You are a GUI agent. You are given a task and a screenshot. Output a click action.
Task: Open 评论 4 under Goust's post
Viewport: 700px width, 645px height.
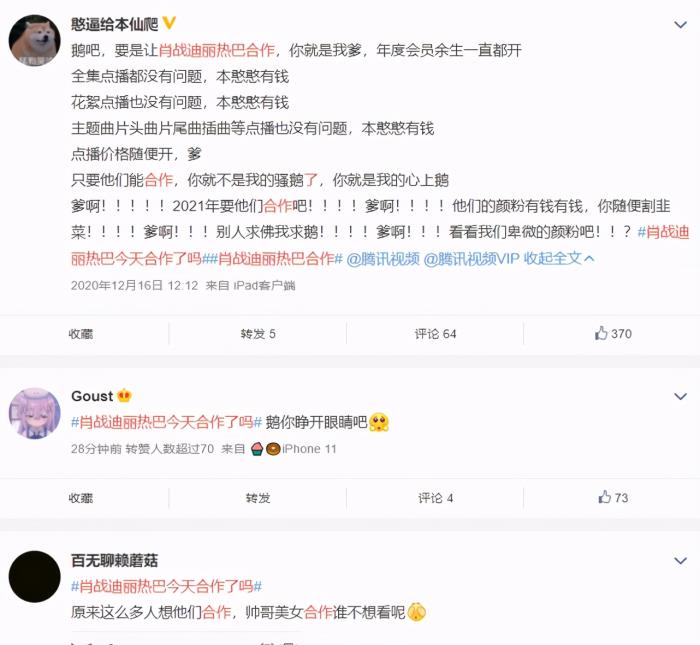[x=435, y=498]
